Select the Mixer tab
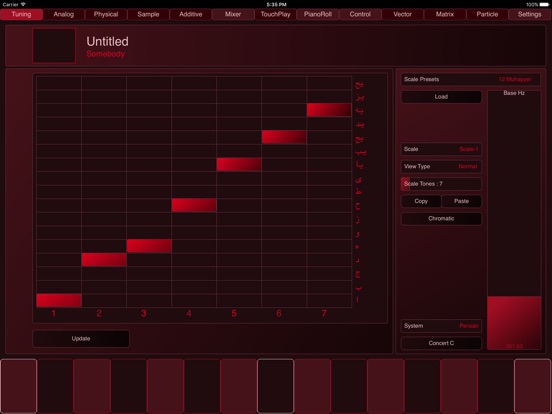 coord(233,14)
